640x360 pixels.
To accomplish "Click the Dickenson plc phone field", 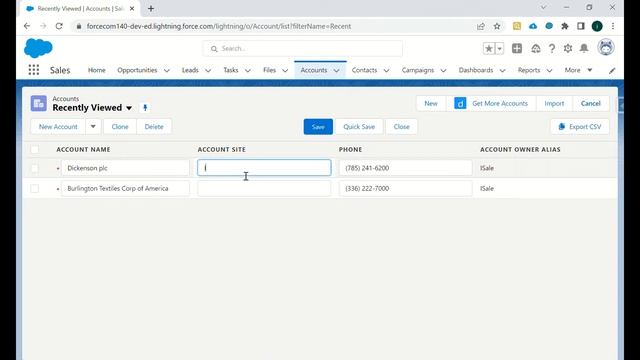I will 405,168.
